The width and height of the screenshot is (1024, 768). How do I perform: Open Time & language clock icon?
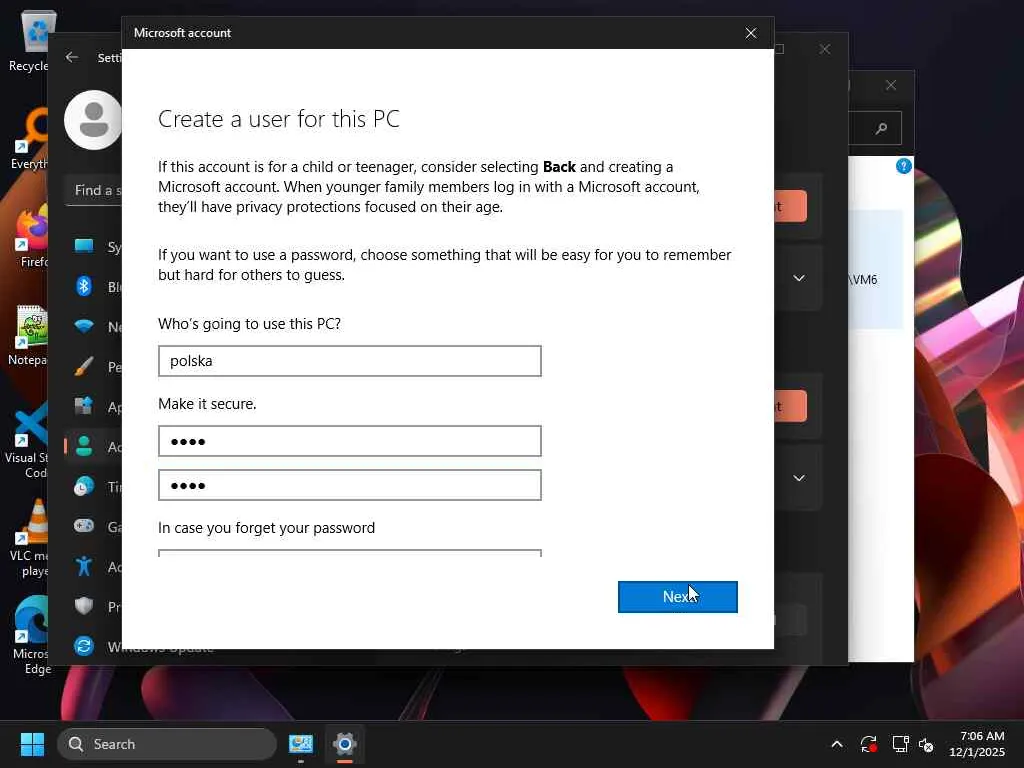tap(84, 487)
